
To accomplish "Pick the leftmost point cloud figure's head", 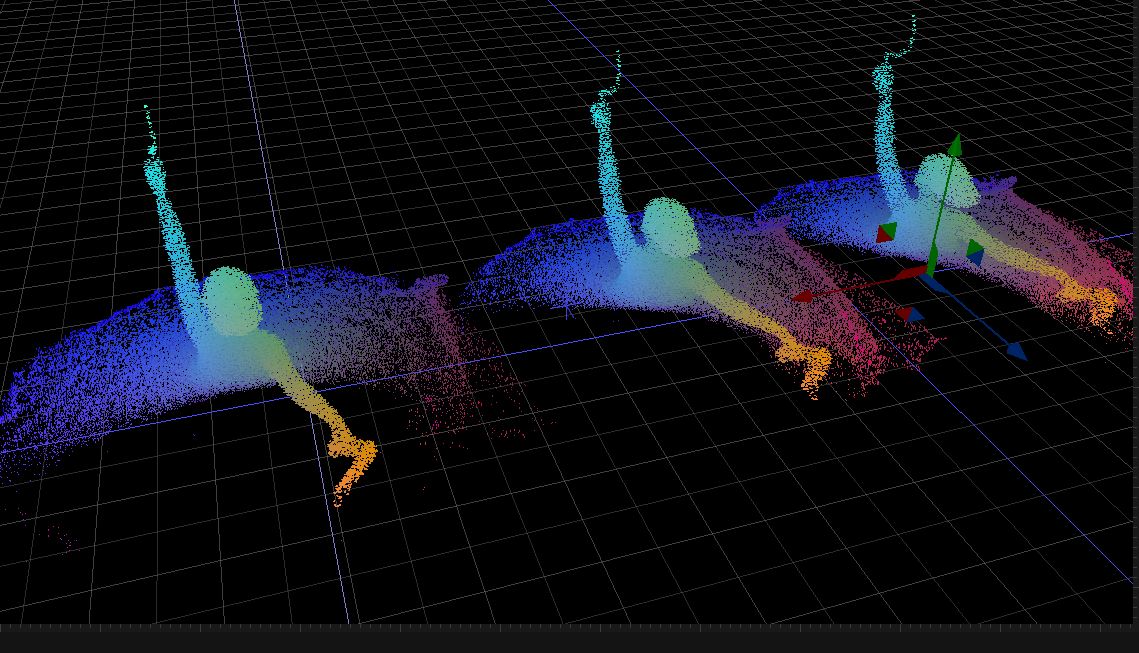I will coord(231,301).
